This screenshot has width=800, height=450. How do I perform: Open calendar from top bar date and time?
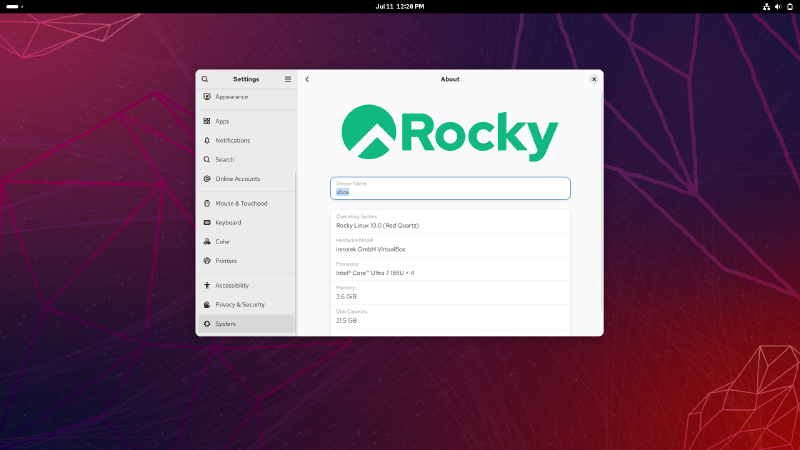click(x=399, y=6)
